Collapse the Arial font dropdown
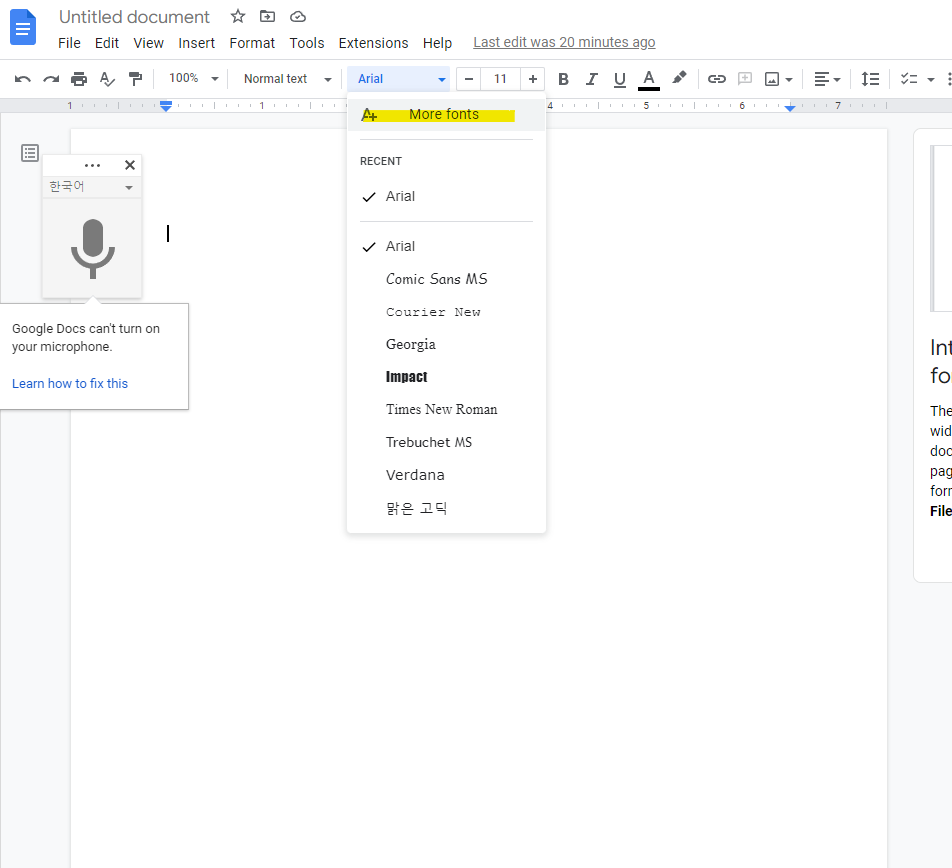This screenshot has height=868, width=952. (398, 79)
